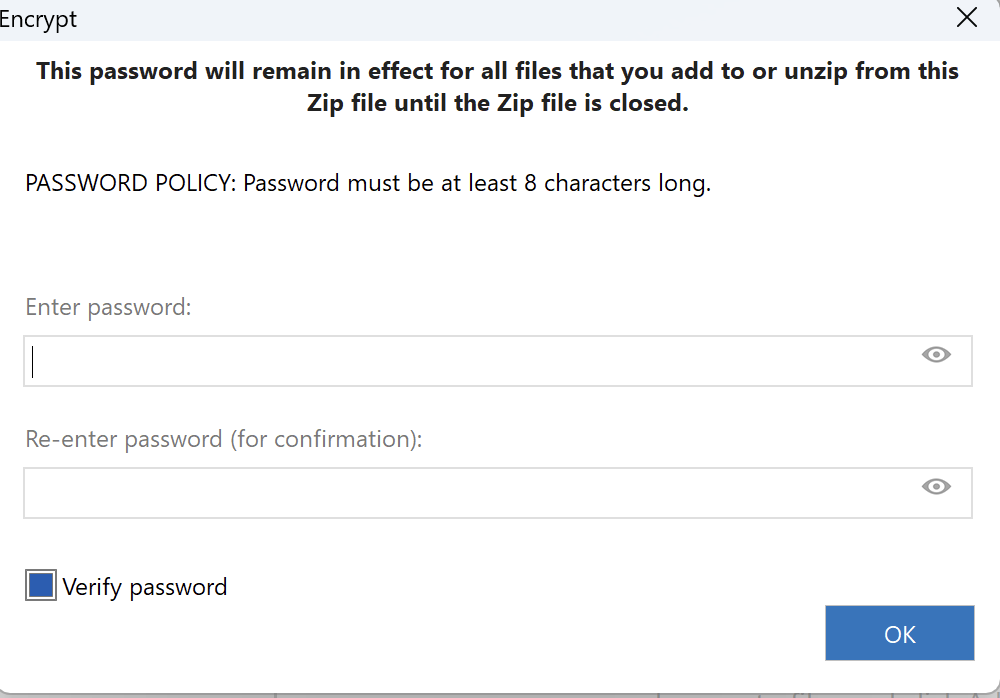The image size is (1000, 698).
Task: Click the "Zip file until the Zip file is closed." line
Action: 497,103
